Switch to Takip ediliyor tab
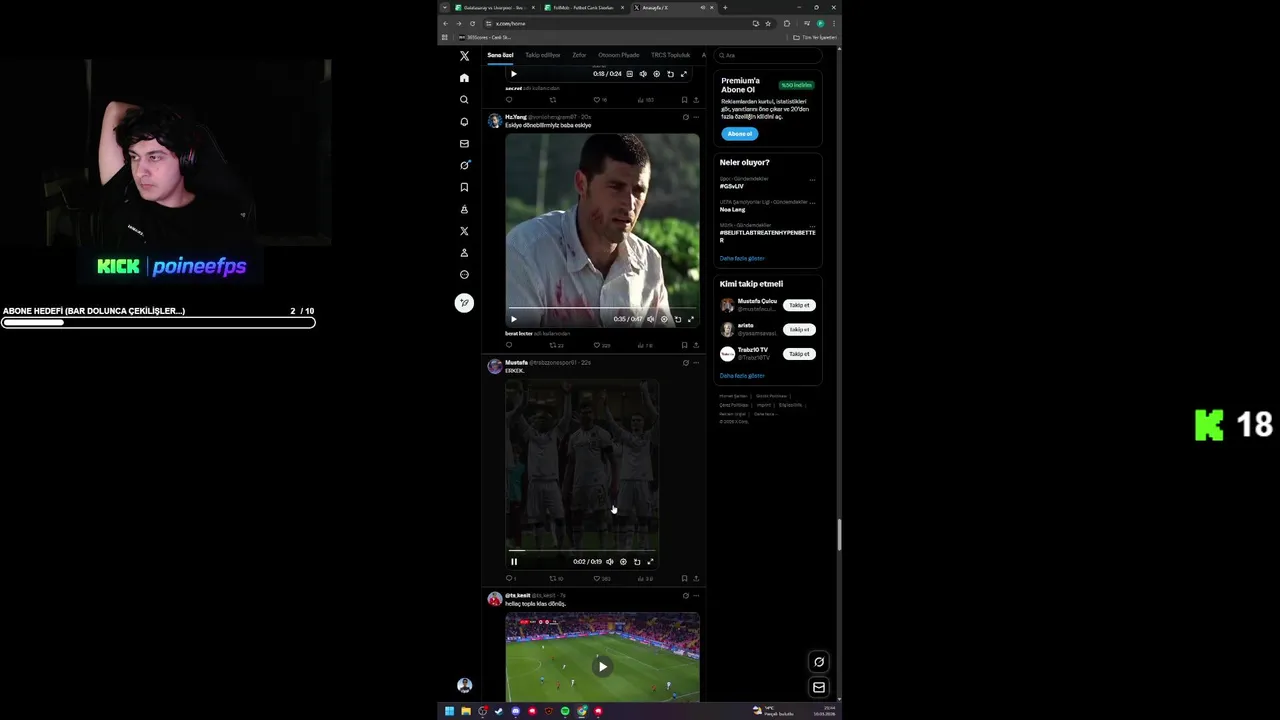1280x720 pixels. point(543,55)
